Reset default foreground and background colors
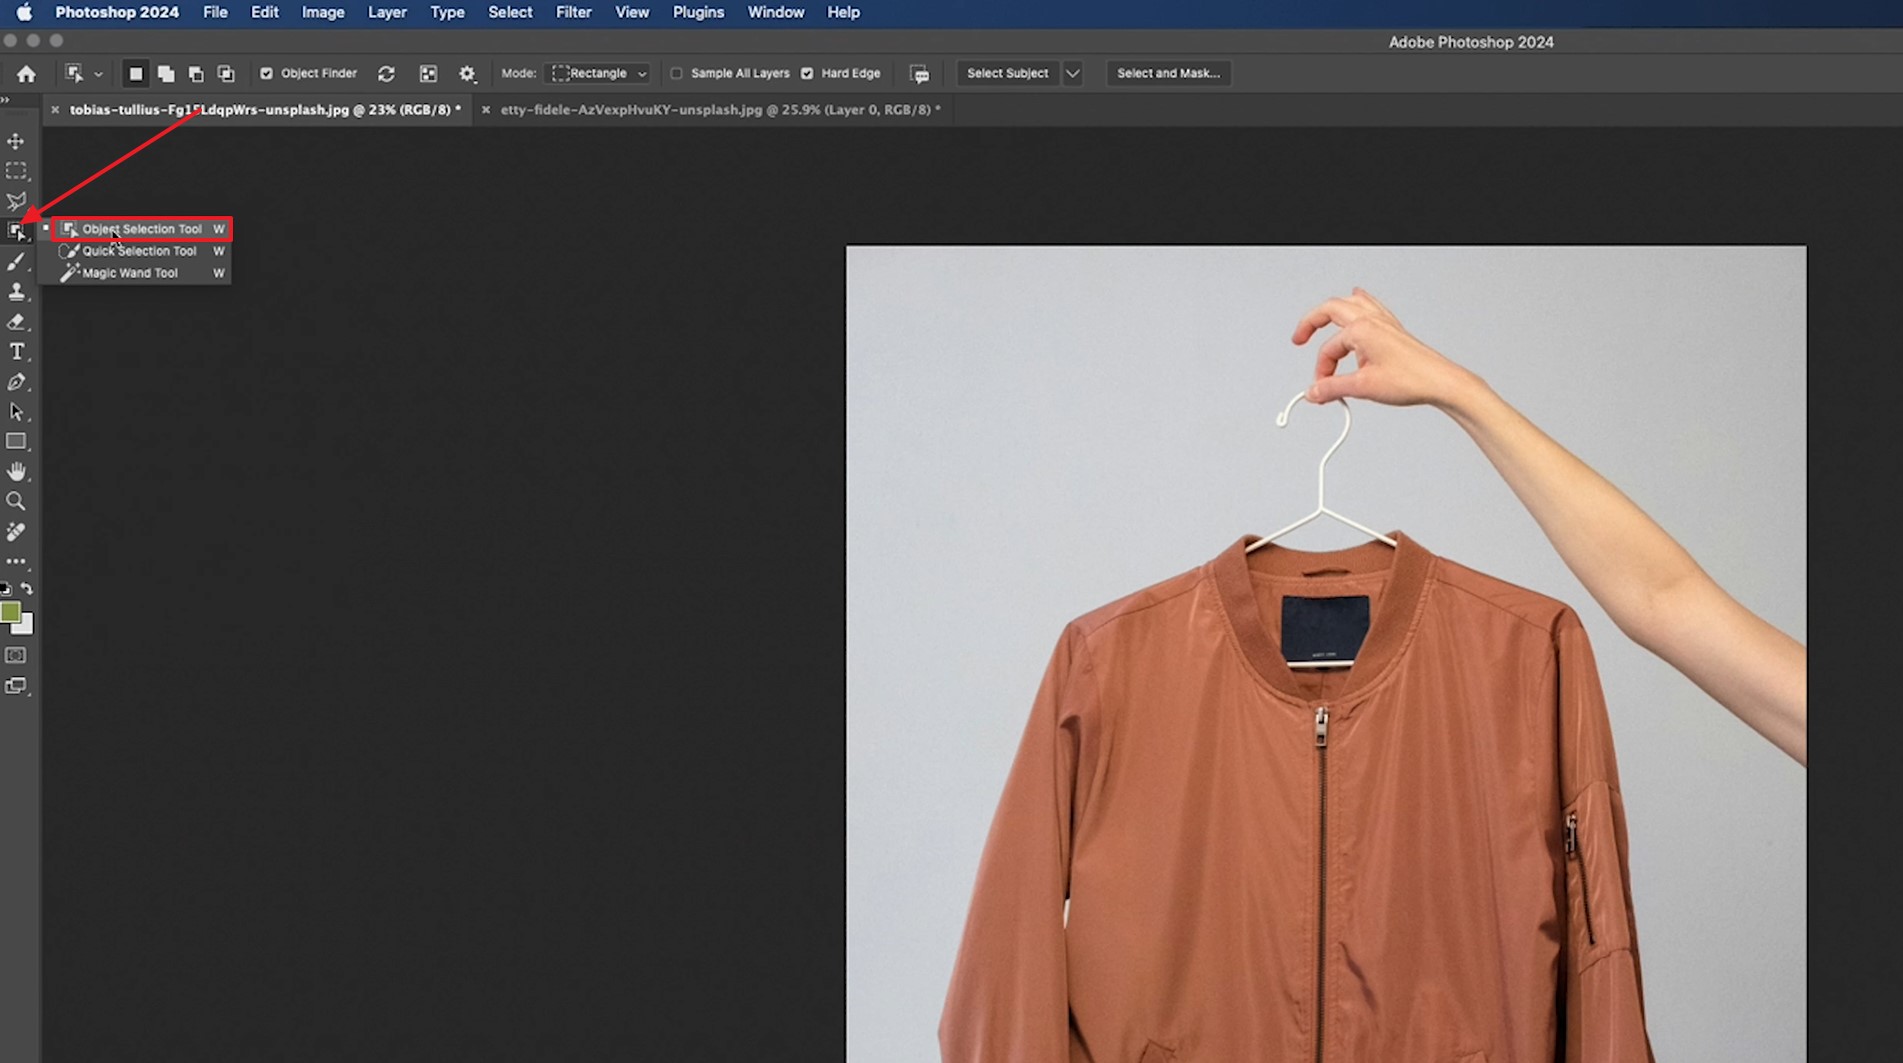 coord(6,589)
